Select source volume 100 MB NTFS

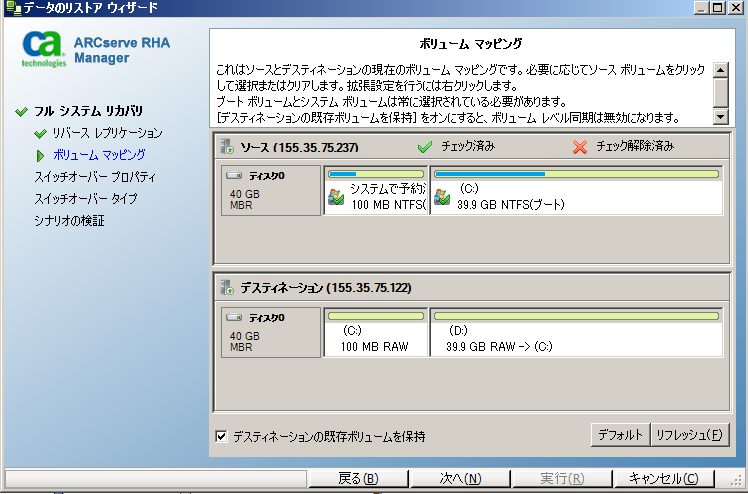376,190
